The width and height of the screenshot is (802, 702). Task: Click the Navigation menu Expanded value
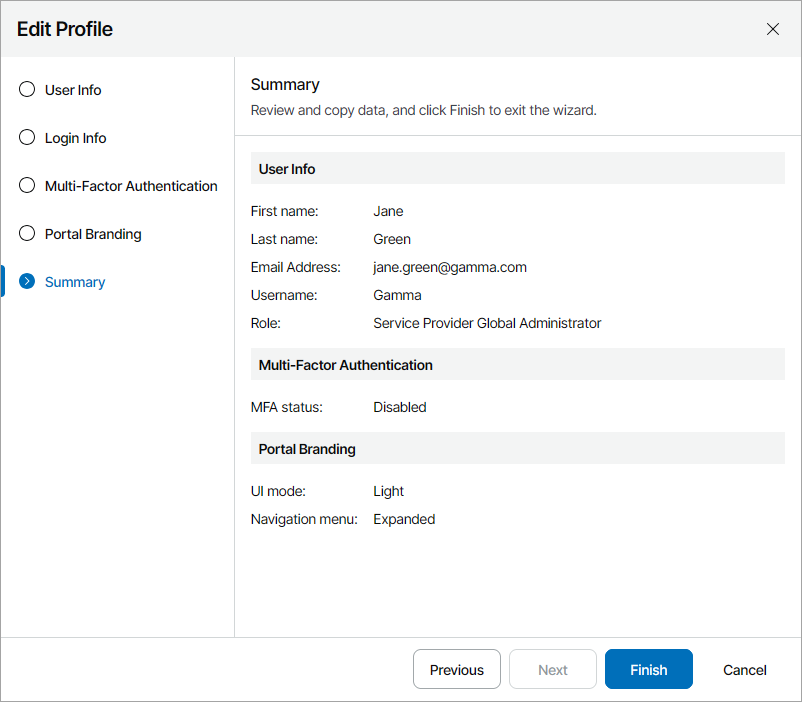[x=404, y=519]
